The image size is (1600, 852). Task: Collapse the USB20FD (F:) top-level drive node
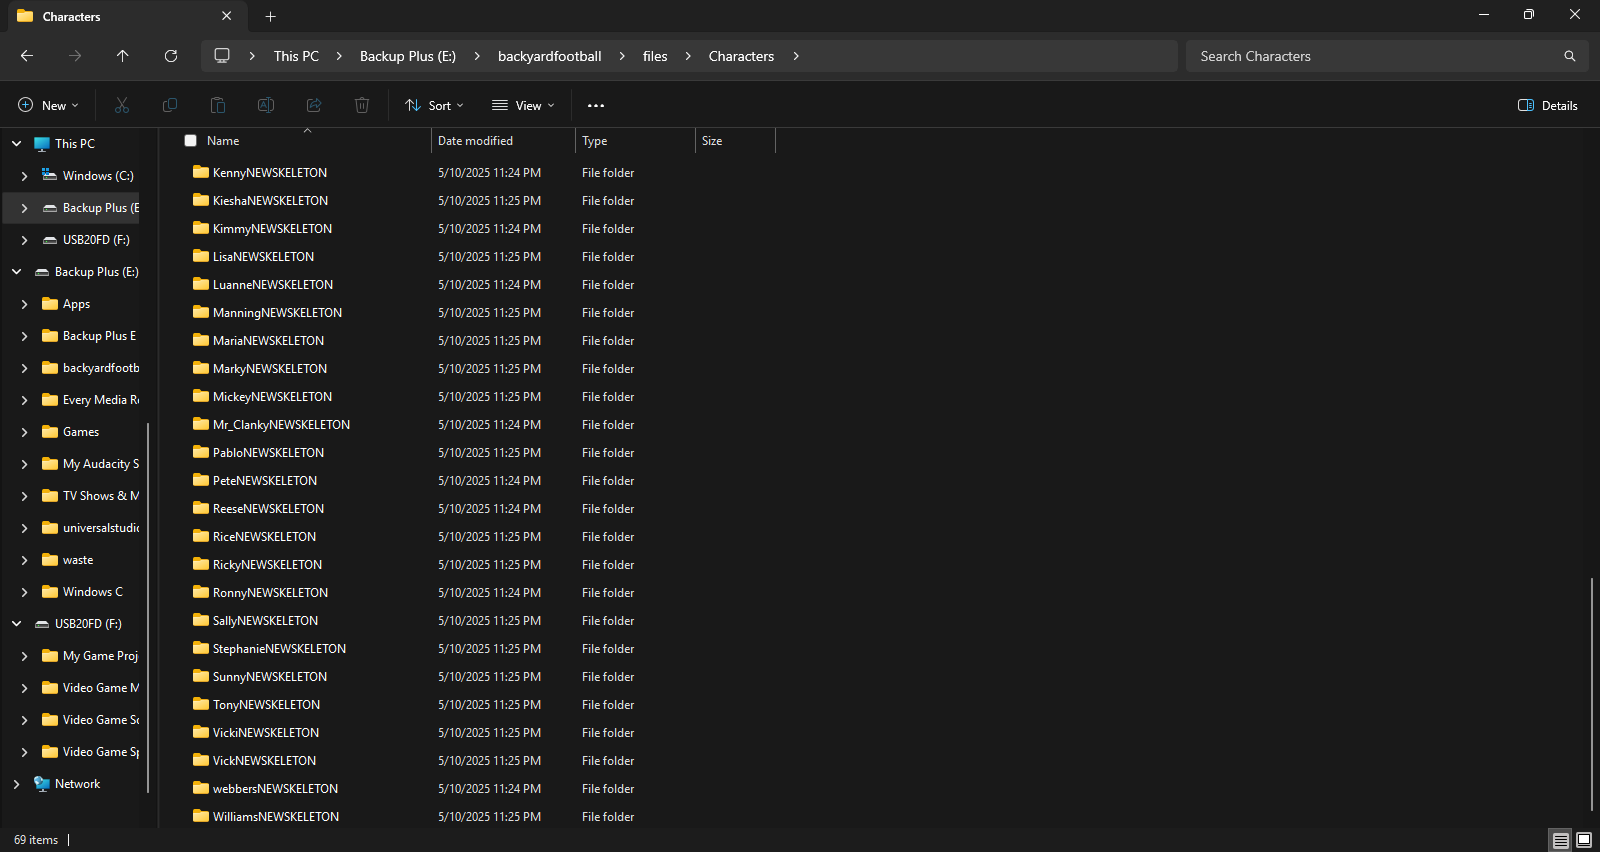tap(16, 624)
